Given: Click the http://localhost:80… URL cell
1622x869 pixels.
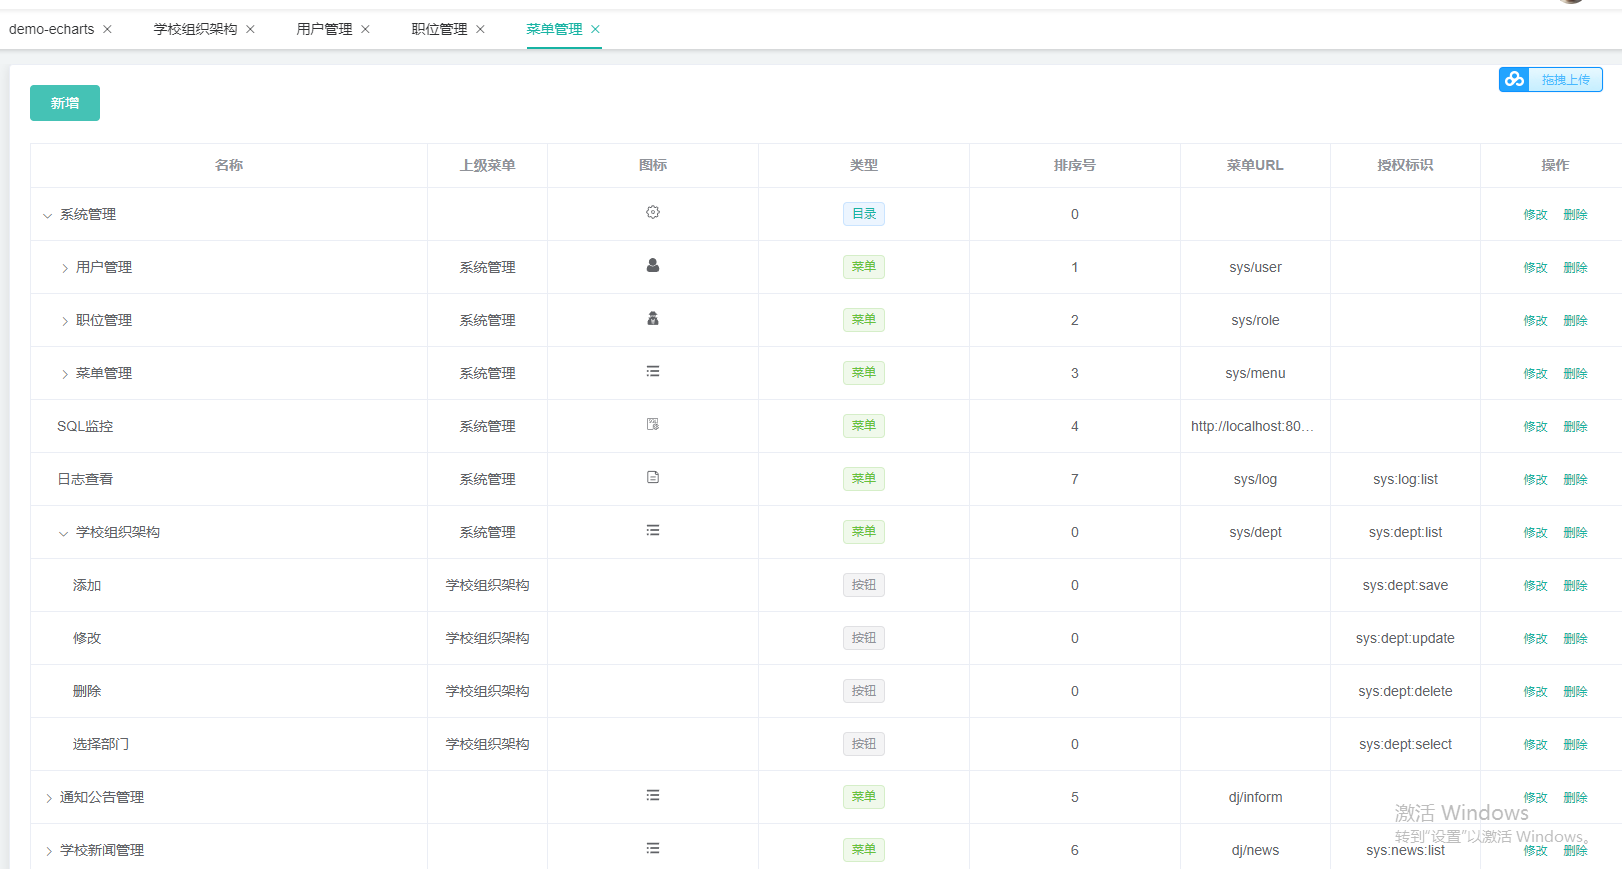Looking at the screenshot, I should point(1253,427).
